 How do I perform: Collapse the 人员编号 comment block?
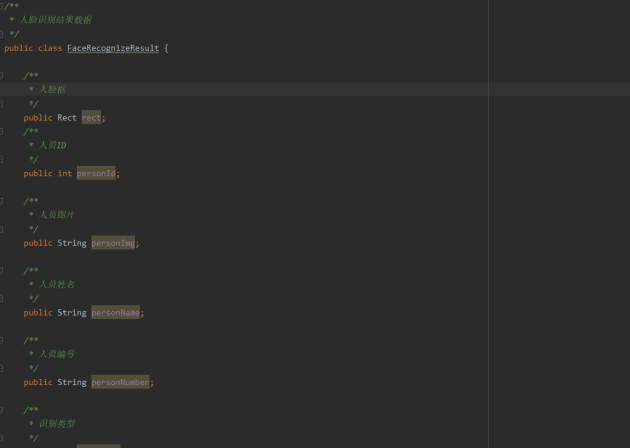pyautogui.click(x=1, y=340)
